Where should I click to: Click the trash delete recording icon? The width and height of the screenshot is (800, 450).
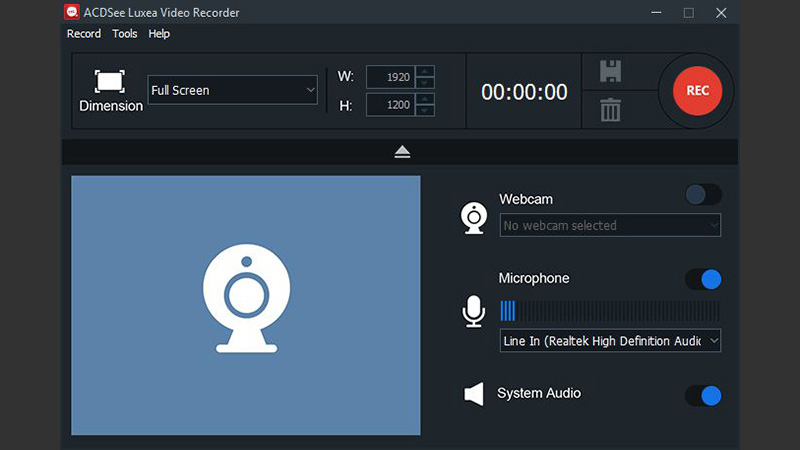(x=610, y=109)
